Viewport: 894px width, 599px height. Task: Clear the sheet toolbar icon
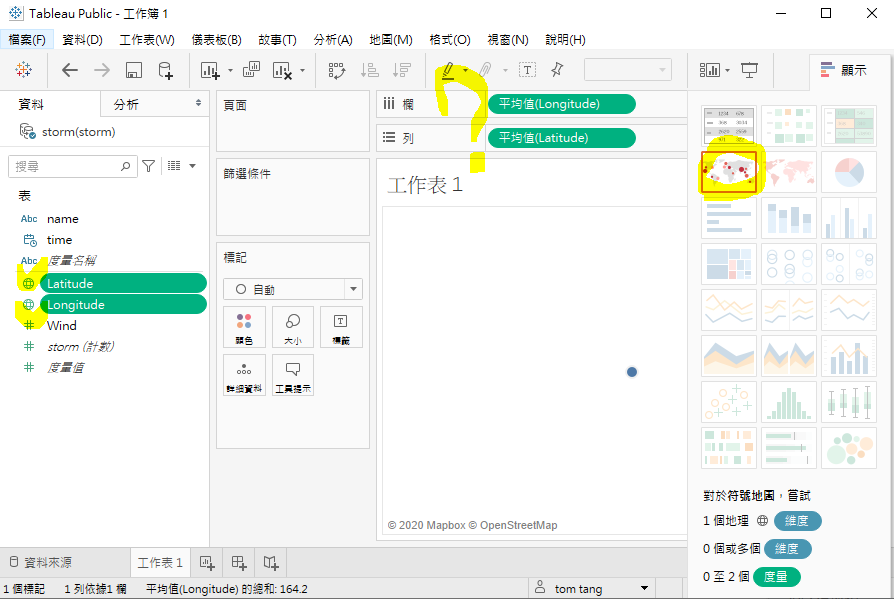pyautogui.click(x=282, y=70)
